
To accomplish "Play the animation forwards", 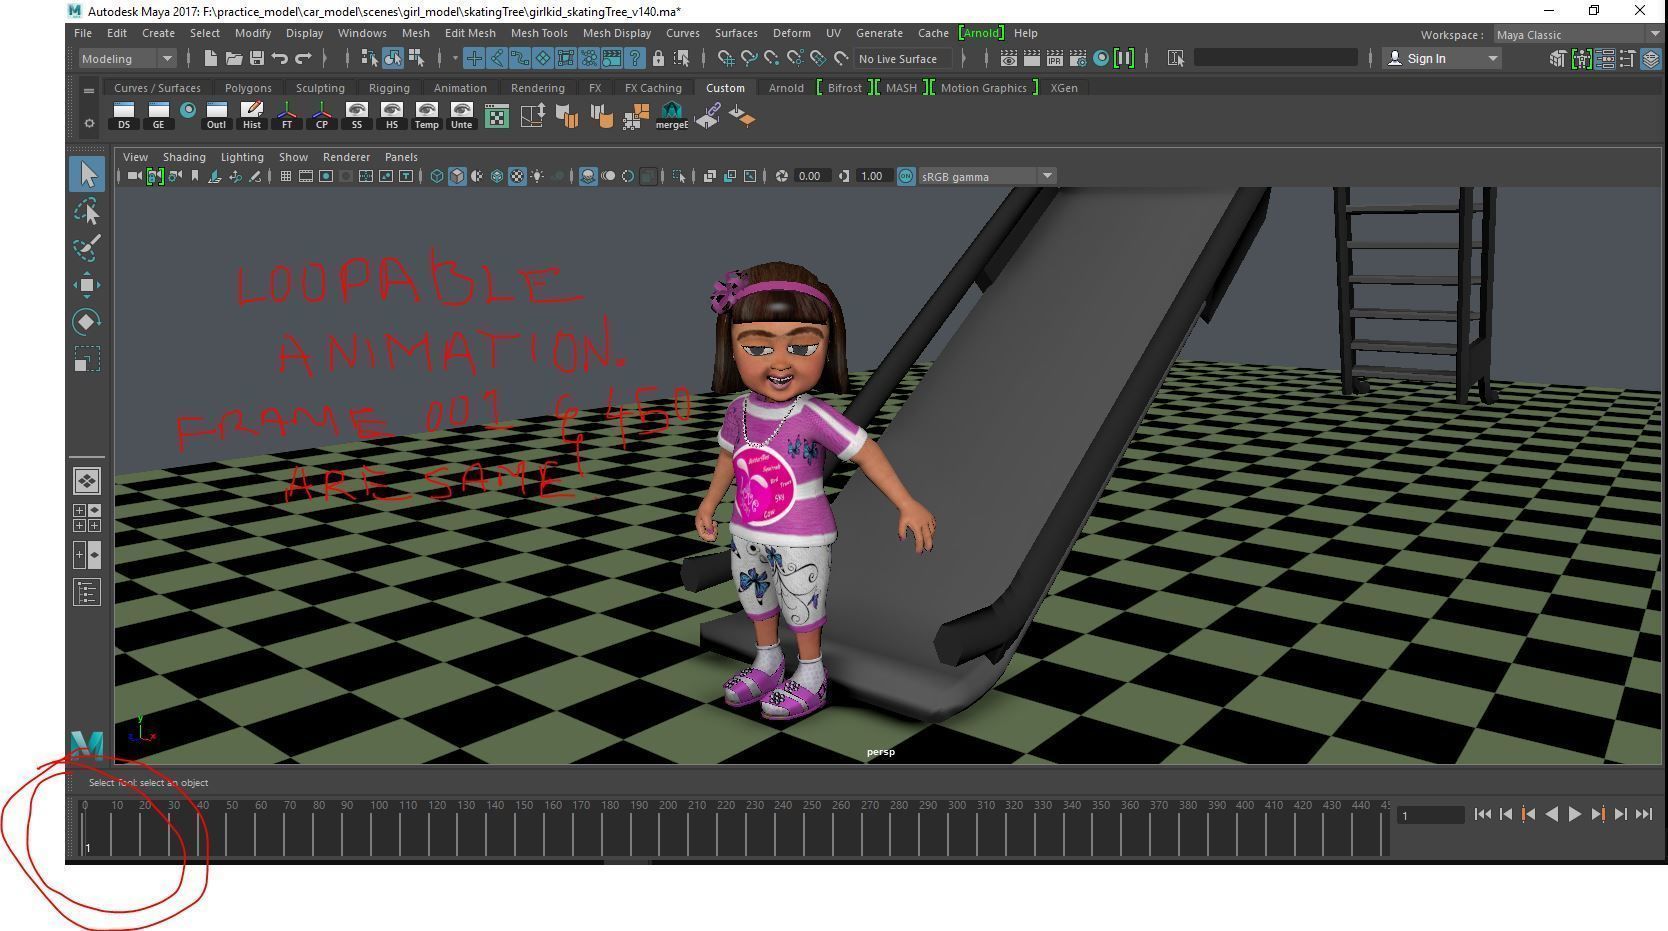I will pyautogui.click(x=1575, y=815).
